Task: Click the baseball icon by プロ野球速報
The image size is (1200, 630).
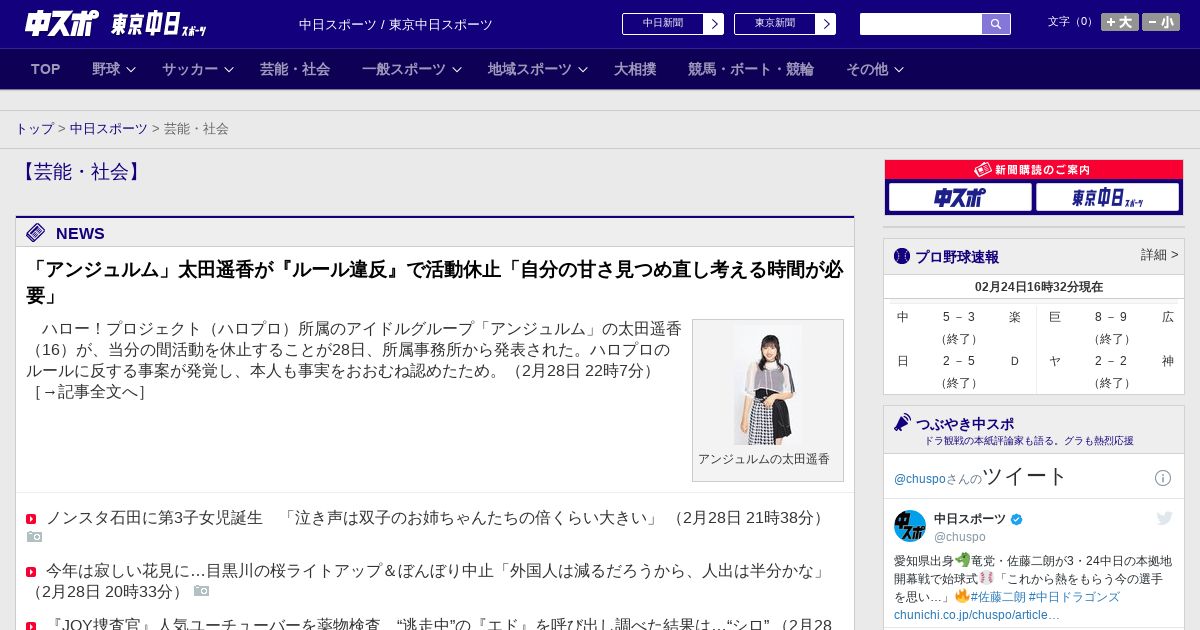Action: 902,256
